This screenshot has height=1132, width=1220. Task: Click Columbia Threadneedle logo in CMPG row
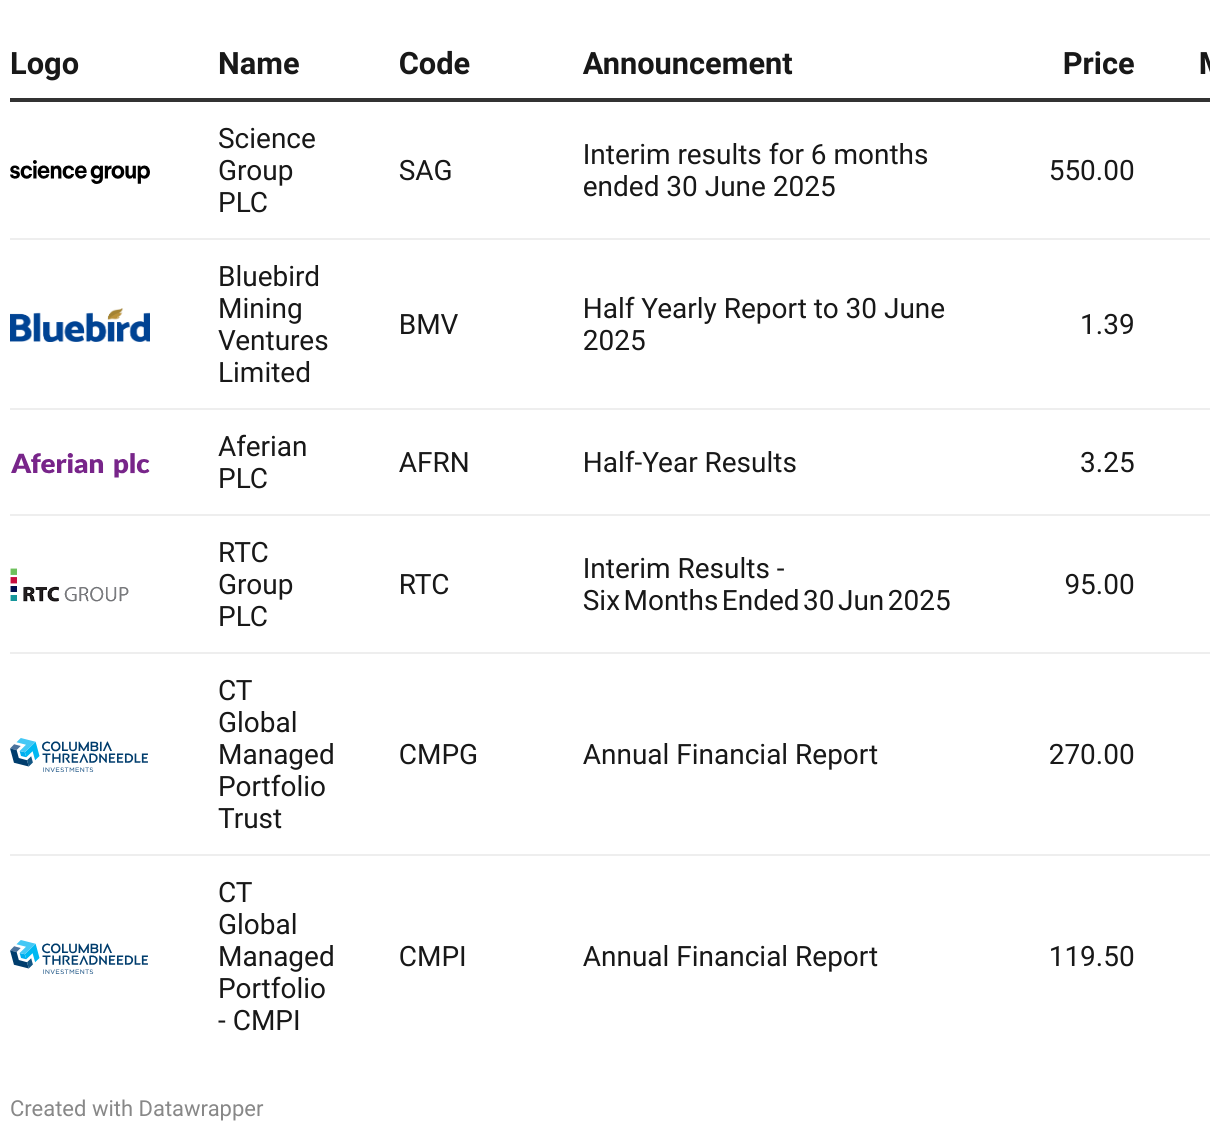tap(79, 755)
